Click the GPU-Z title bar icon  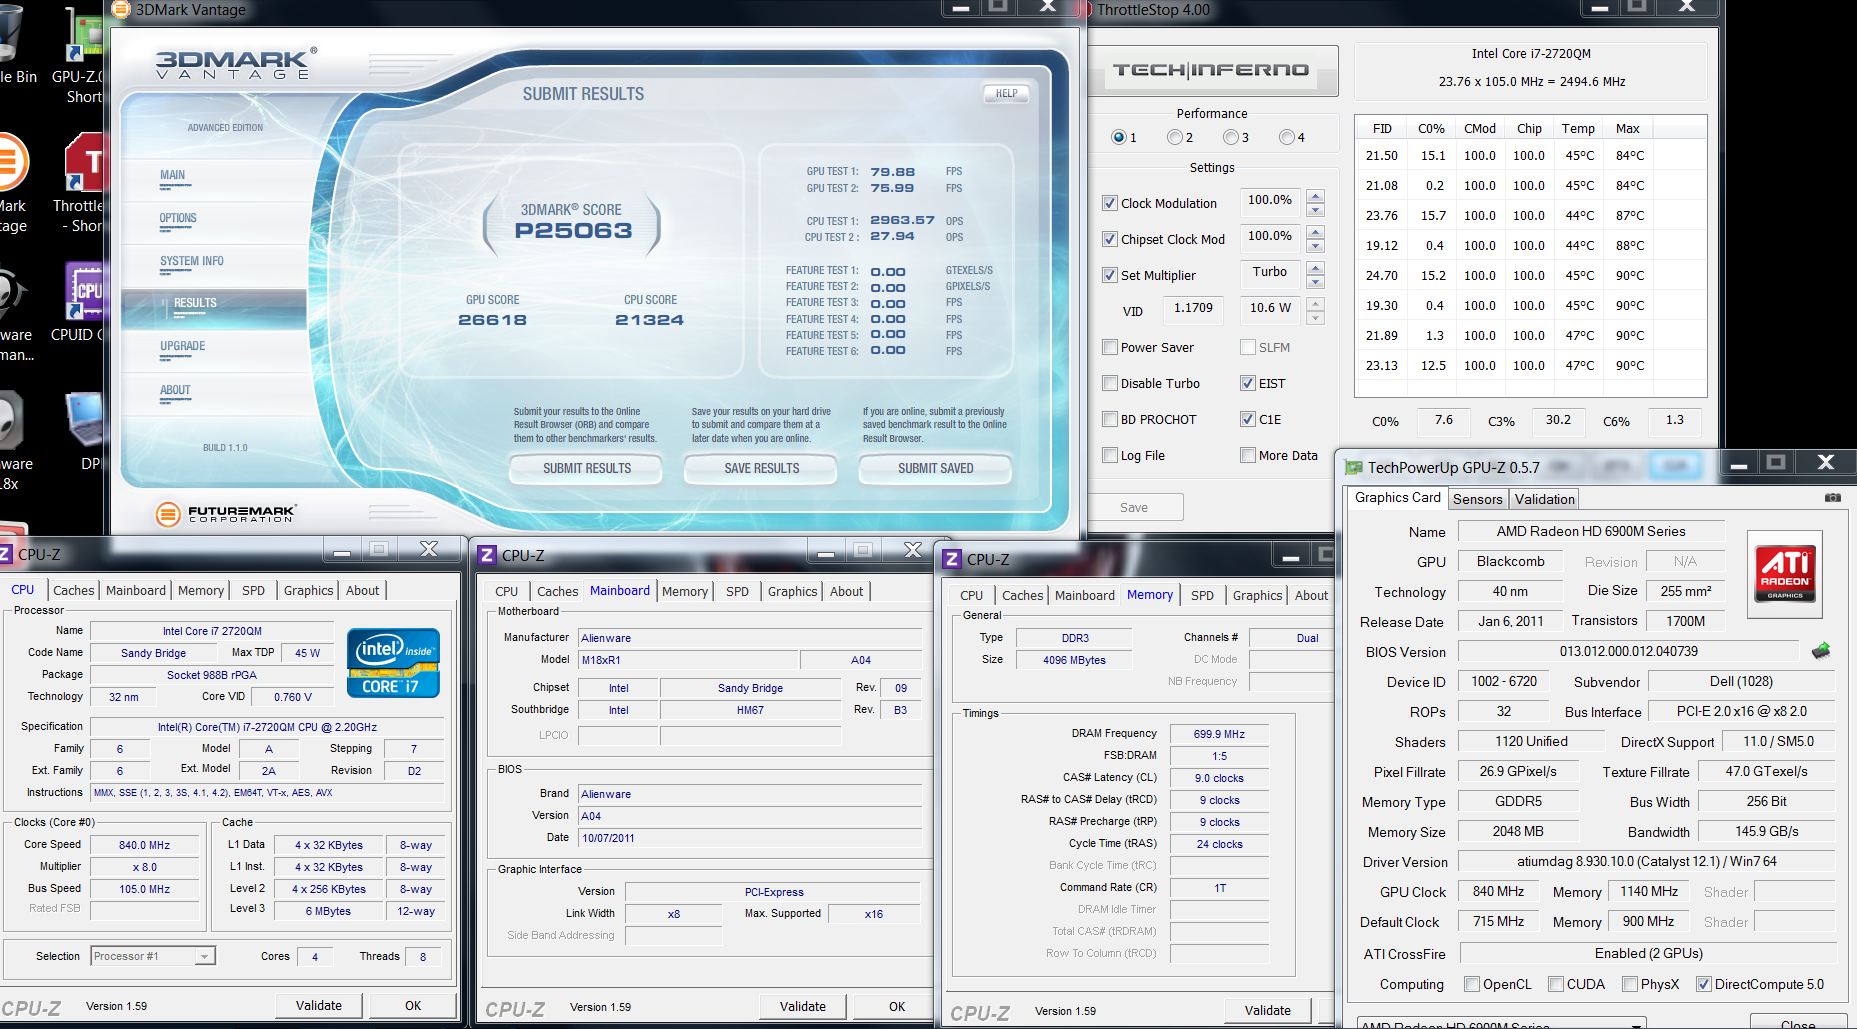tap(1354, 467)
